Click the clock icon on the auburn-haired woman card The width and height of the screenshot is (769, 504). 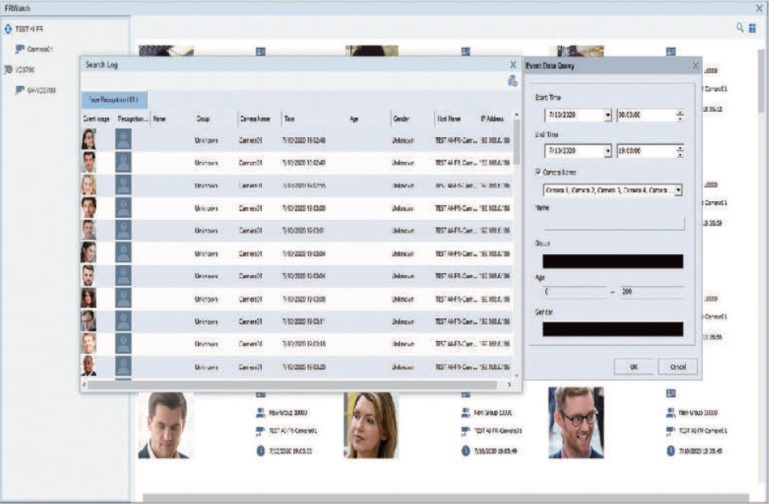click(x=465, y=451)
